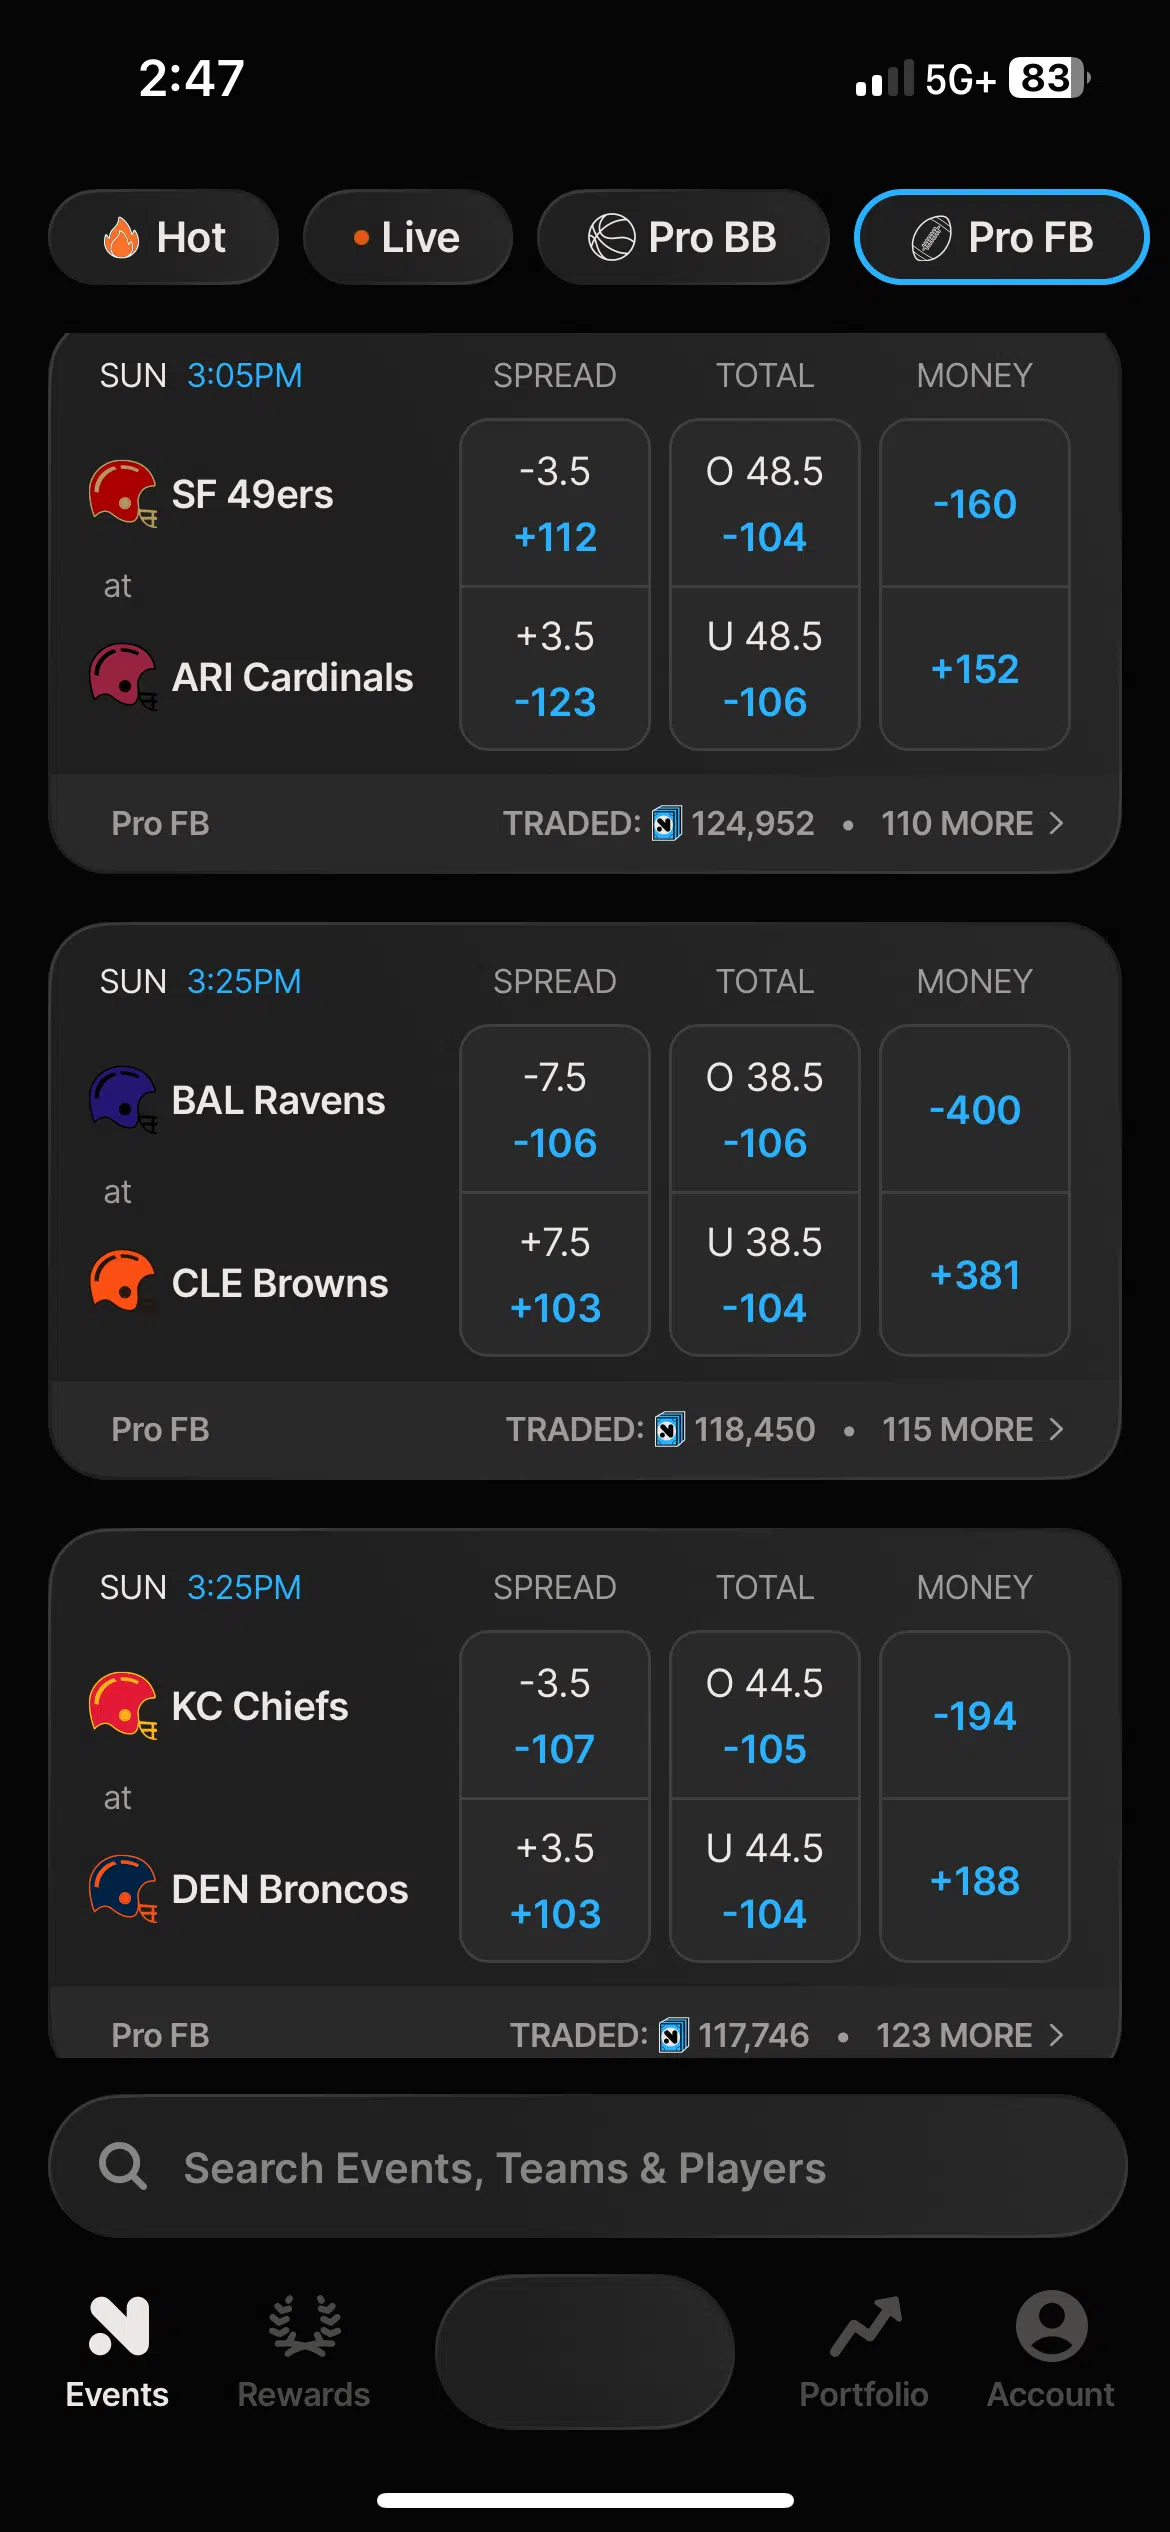The height and width of the screenshot is (2532, 1170).
Task: Expand 123 MORE markets for Chiefs game
Action: point(969,2035)
